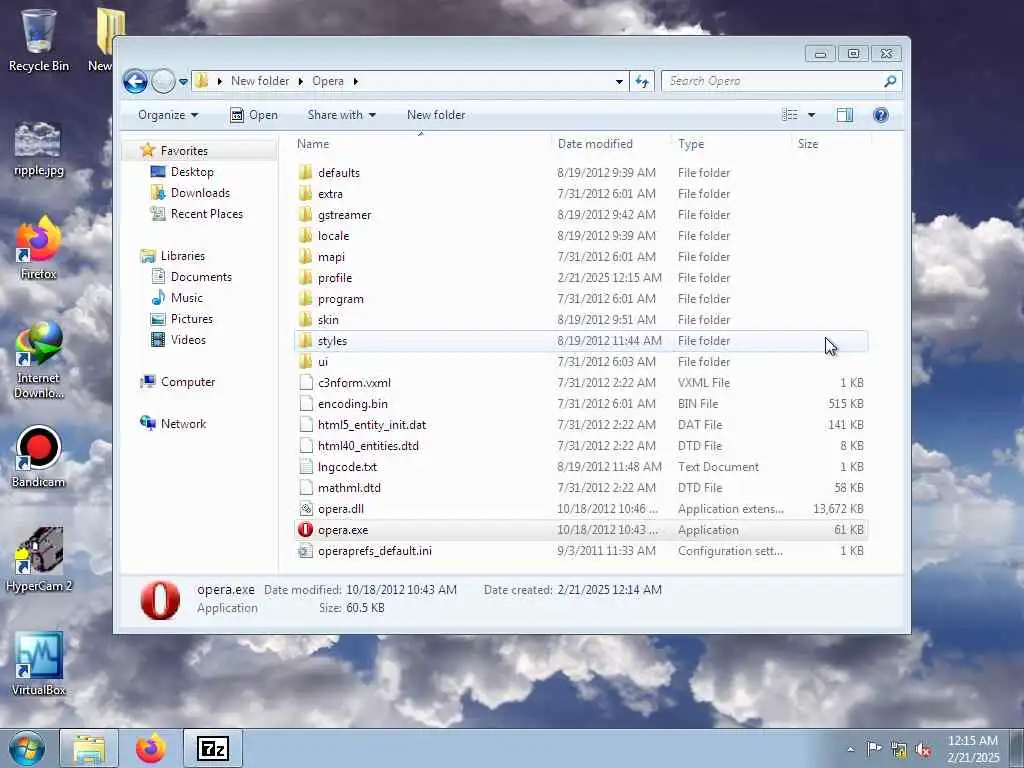Click the Search Opera input box

coord(771,81)
